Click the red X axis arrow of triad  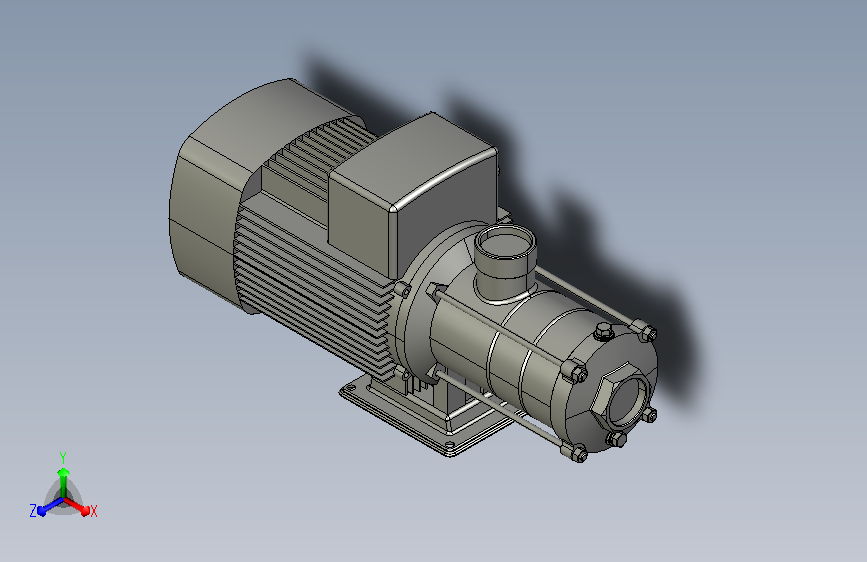click(77, 506)
